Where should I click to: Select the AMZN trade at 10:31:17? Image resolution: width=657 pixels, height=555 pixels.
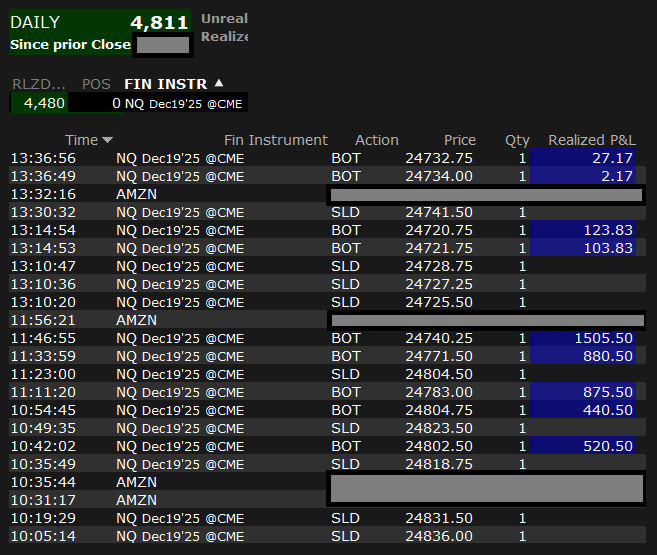coord(327,501)
